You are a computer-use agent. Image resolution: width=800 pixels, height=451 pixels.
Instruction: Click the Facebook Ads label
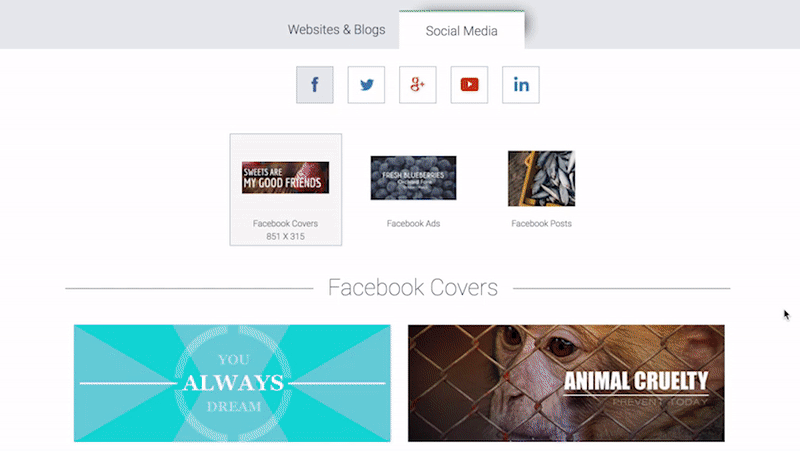point(413,223)
